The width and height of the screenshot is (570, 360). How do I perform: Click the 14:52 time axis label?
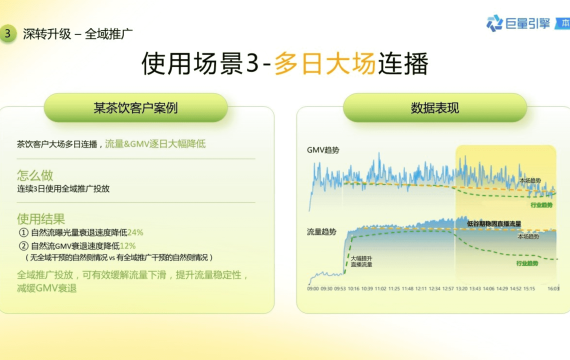(x=515, y=288)
